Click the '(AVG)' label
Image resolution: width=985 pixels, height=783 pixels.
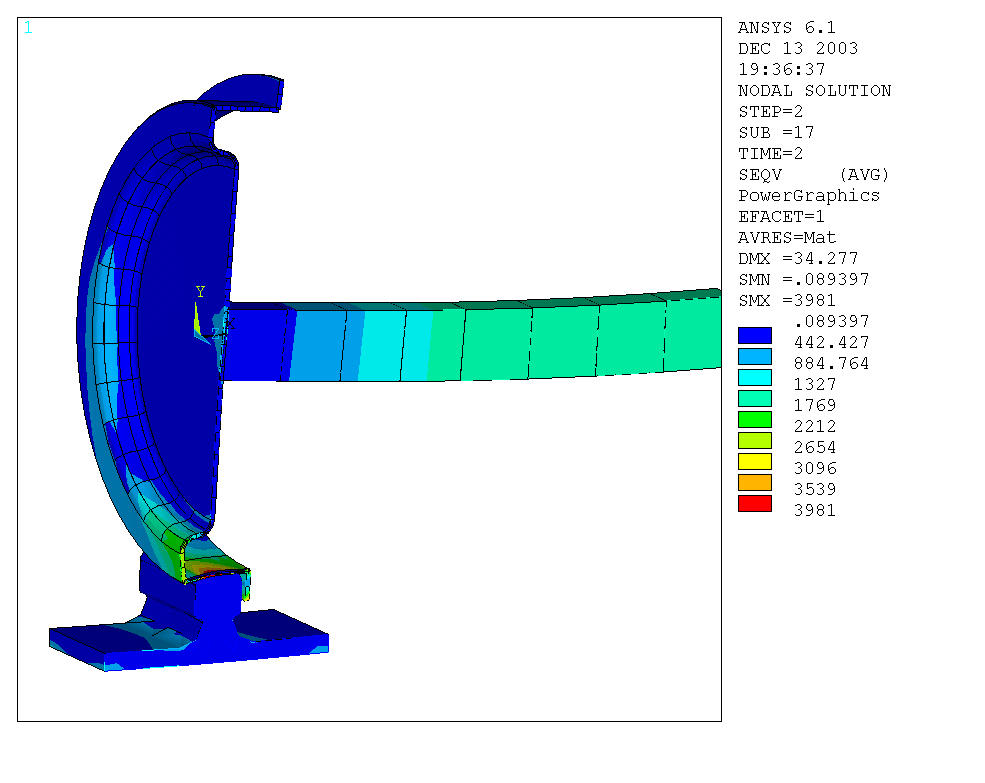point(864,175)
